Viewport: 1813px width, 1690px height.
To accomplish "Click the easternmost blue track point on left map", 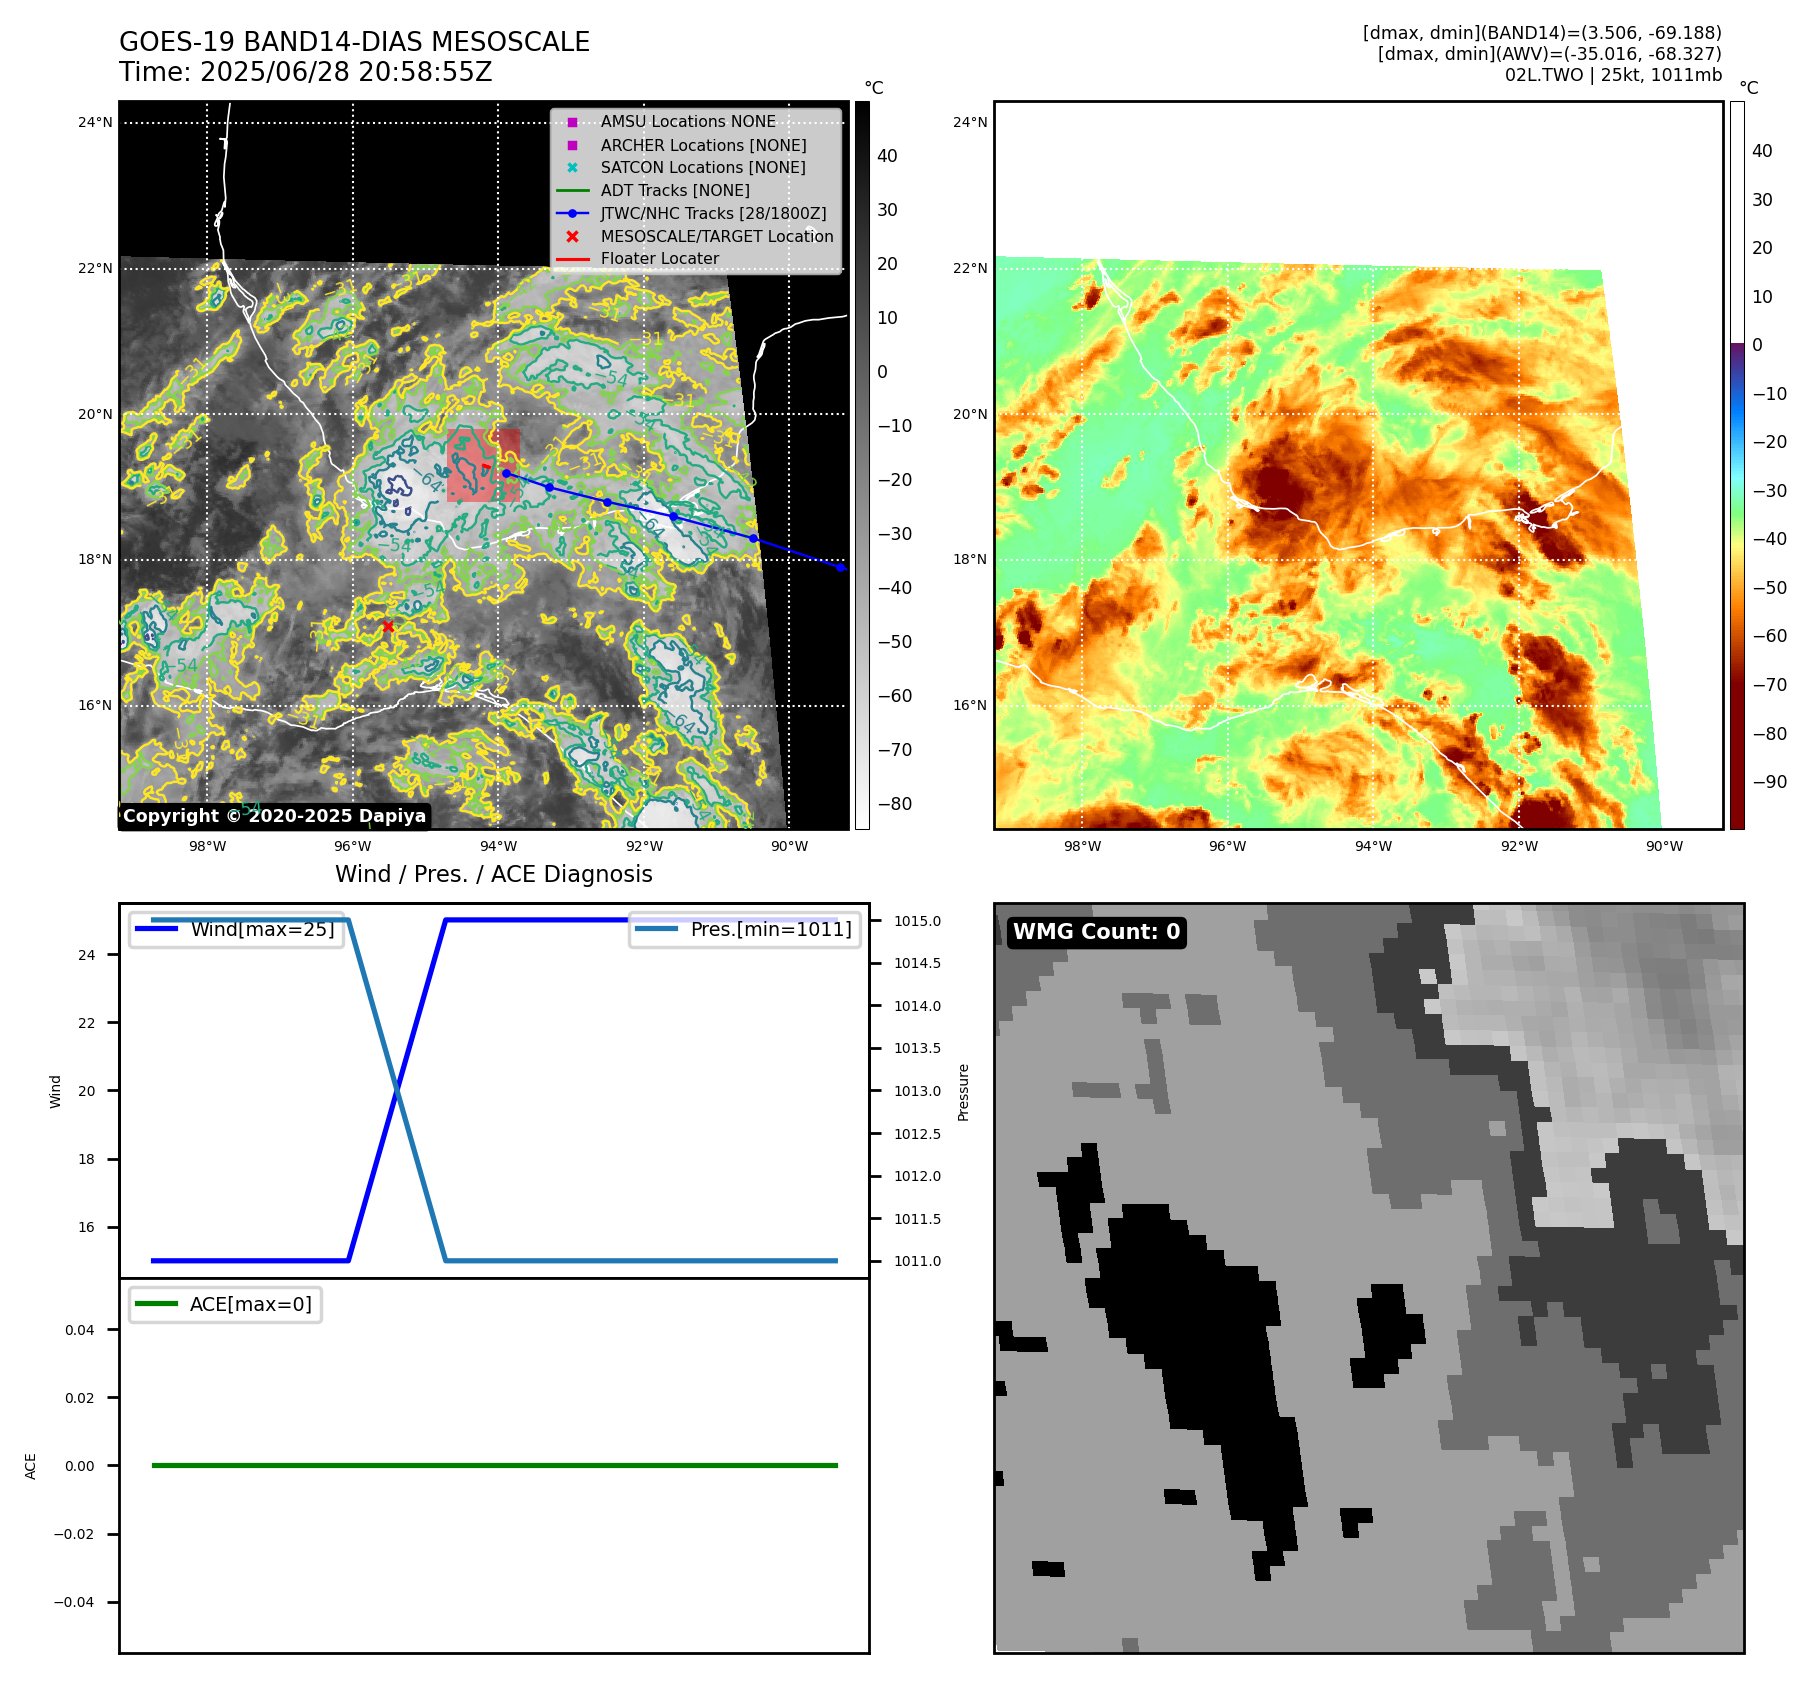I will [x=841, y=567].
